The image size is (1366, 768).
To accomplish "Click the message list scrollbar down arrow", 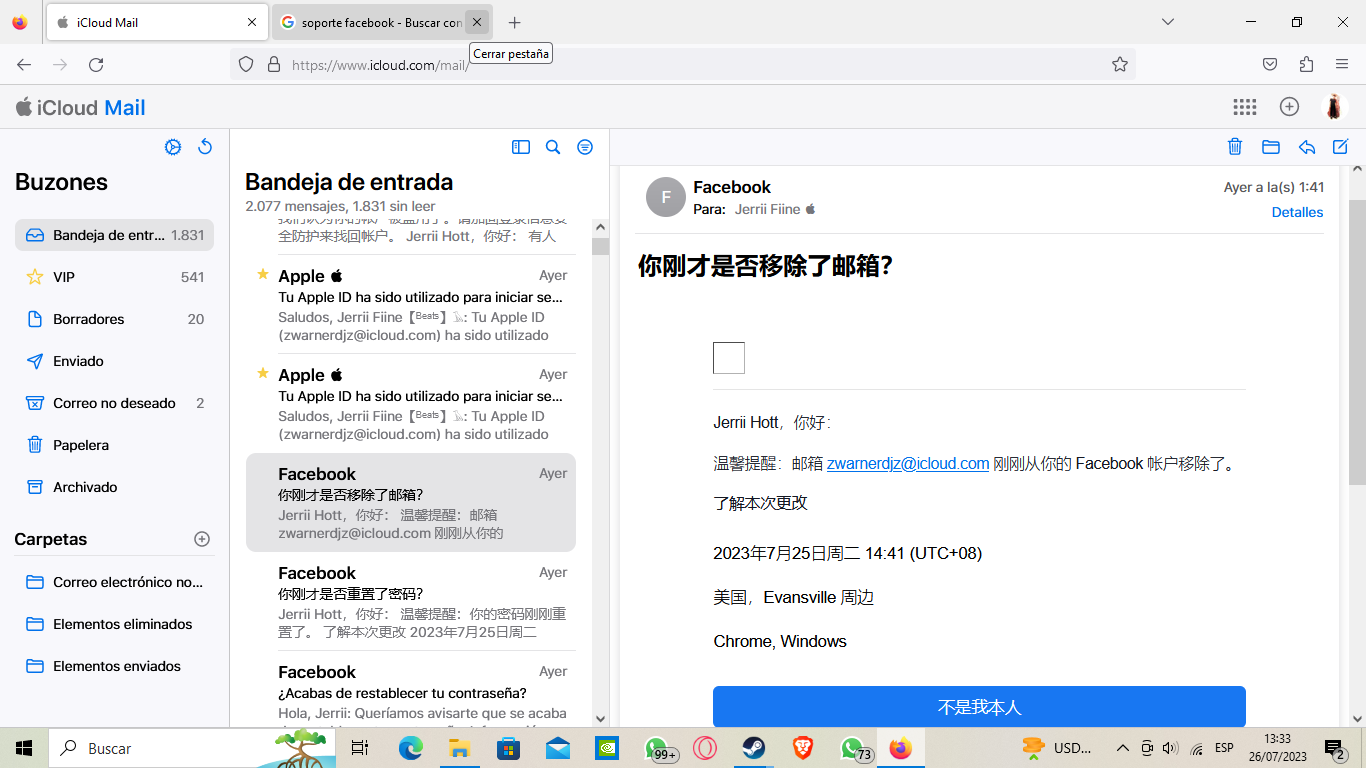I will (x=600, y=718).
